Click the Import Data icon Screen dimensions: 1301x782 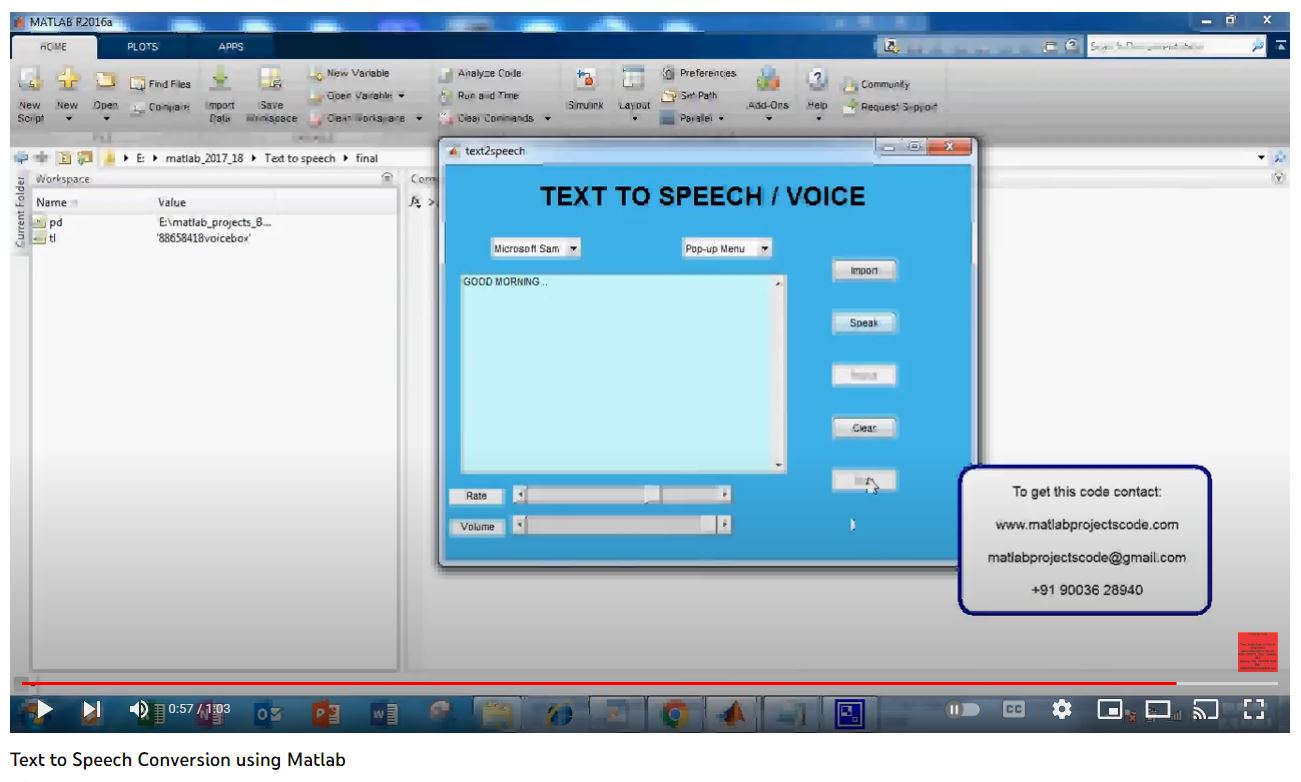(221, 80)
